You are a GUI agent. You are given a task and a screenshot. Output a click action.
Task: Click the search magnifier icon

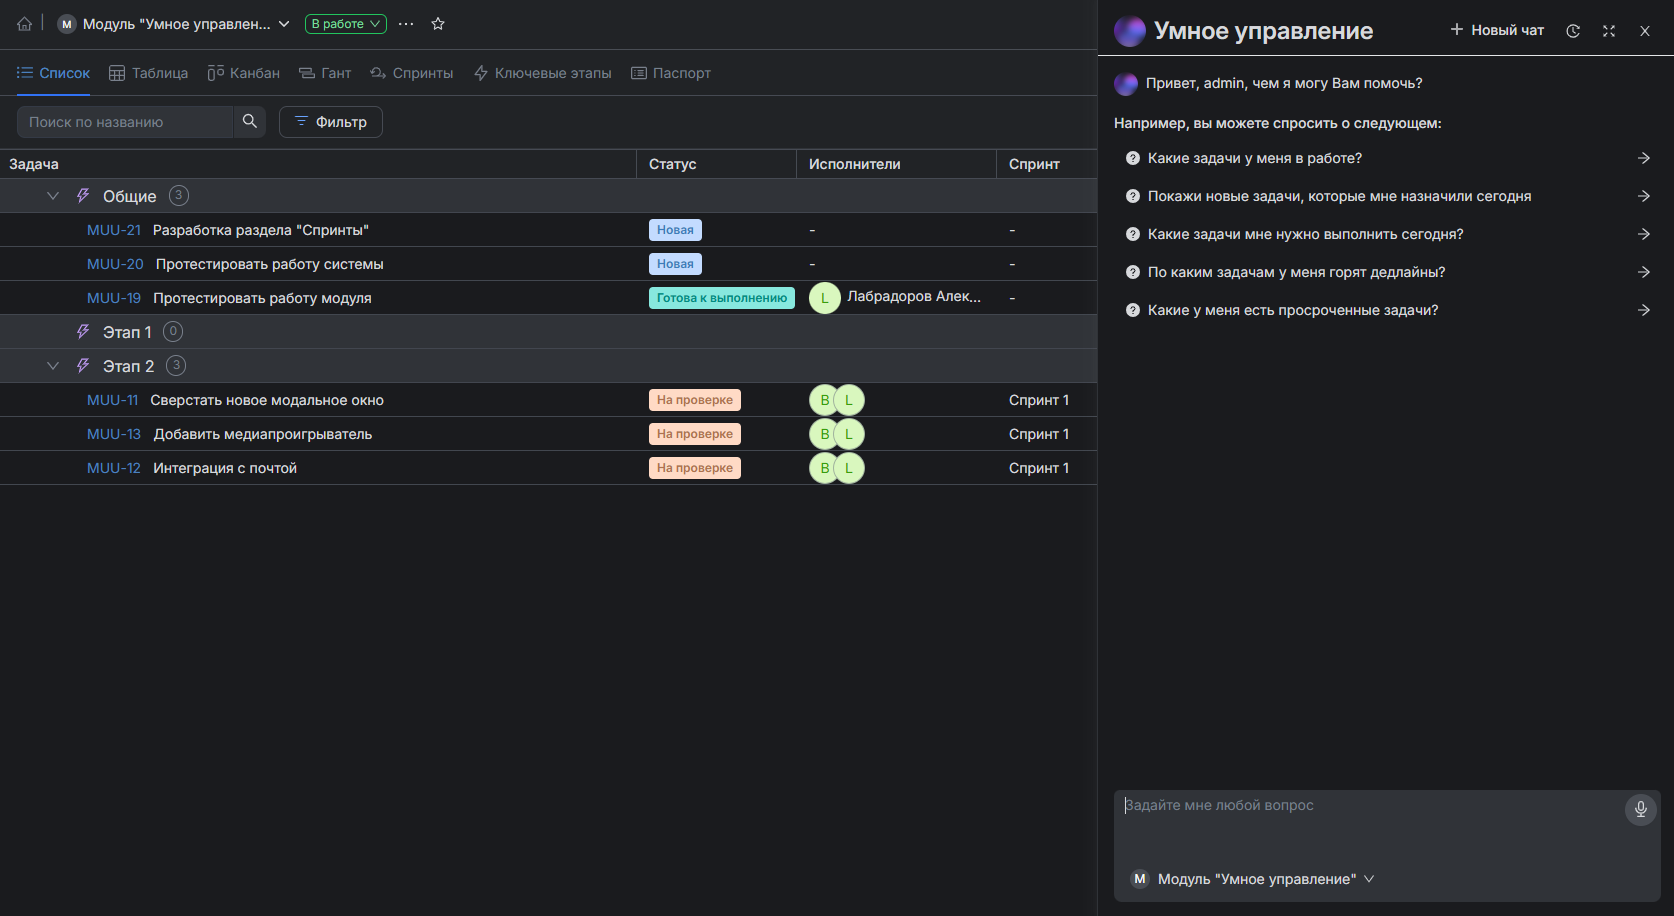[250, 121]
